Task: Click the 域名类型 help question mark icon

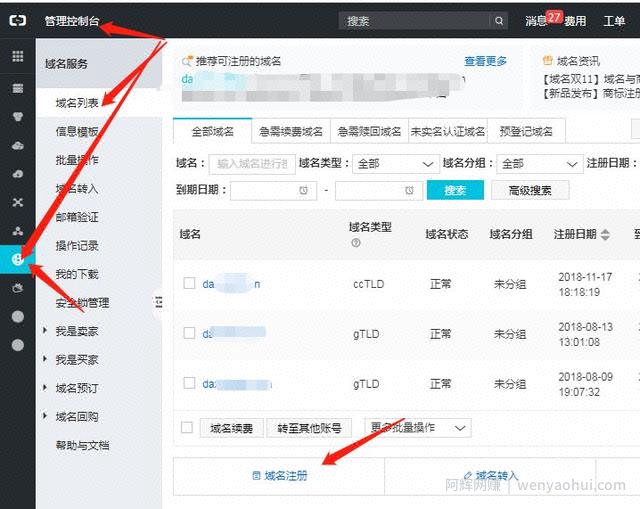Action: point(356,243)
